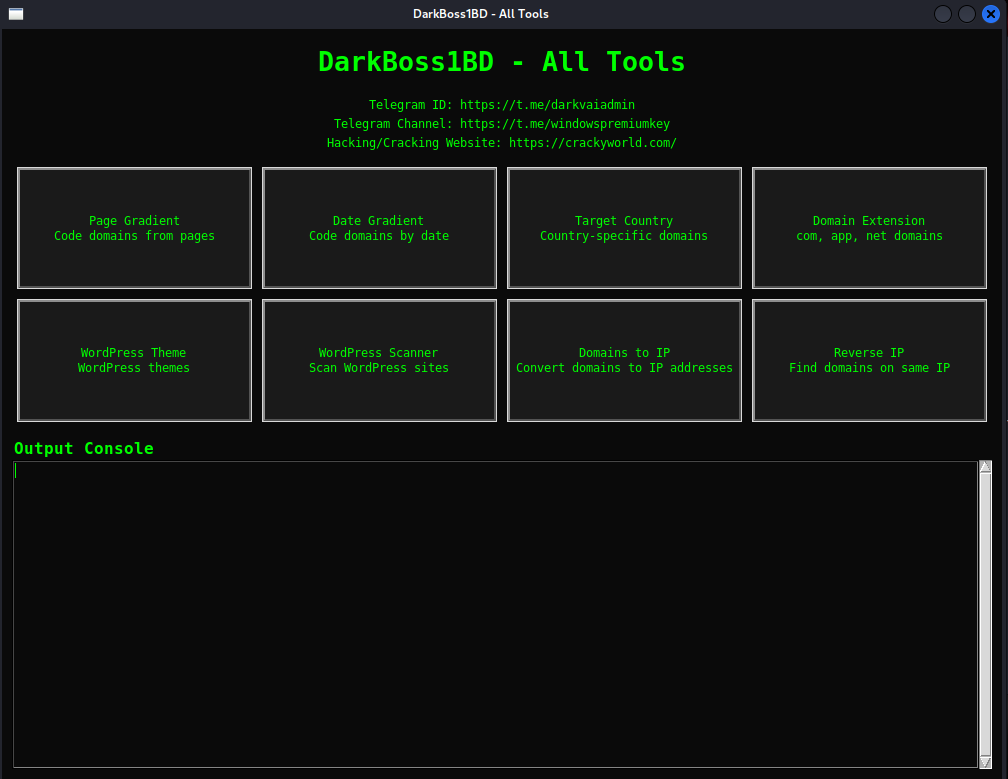The image size is (1008, 779).
Task: Open the Domains to IP converter
Action: click(x=624, y=361)
